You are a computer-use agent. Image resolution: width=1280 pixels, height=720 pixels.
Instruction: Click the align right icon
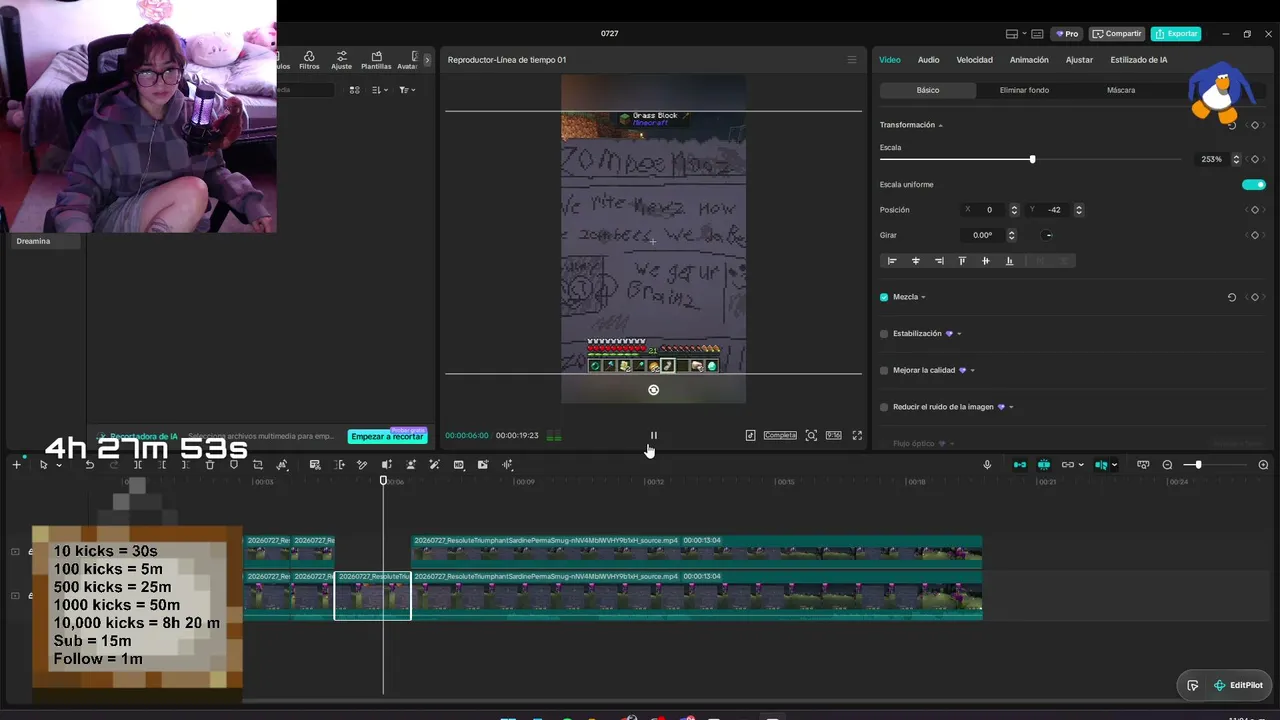tap(939, 261)
